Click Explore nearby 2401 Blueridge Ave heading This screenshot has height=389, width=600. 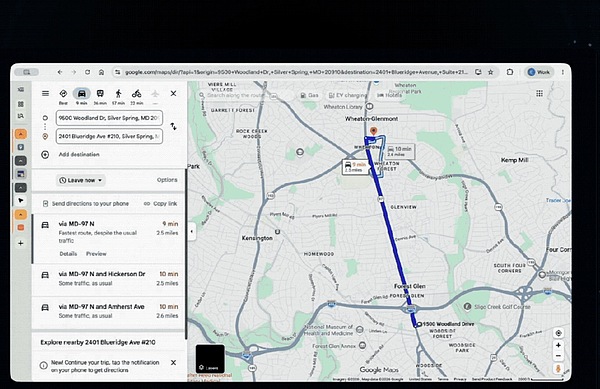(x=98, y=342)
